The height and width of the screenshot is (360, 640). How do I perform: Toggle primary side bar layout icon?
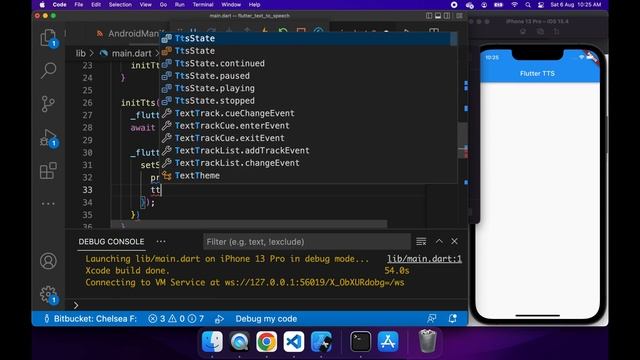[429, 16]
